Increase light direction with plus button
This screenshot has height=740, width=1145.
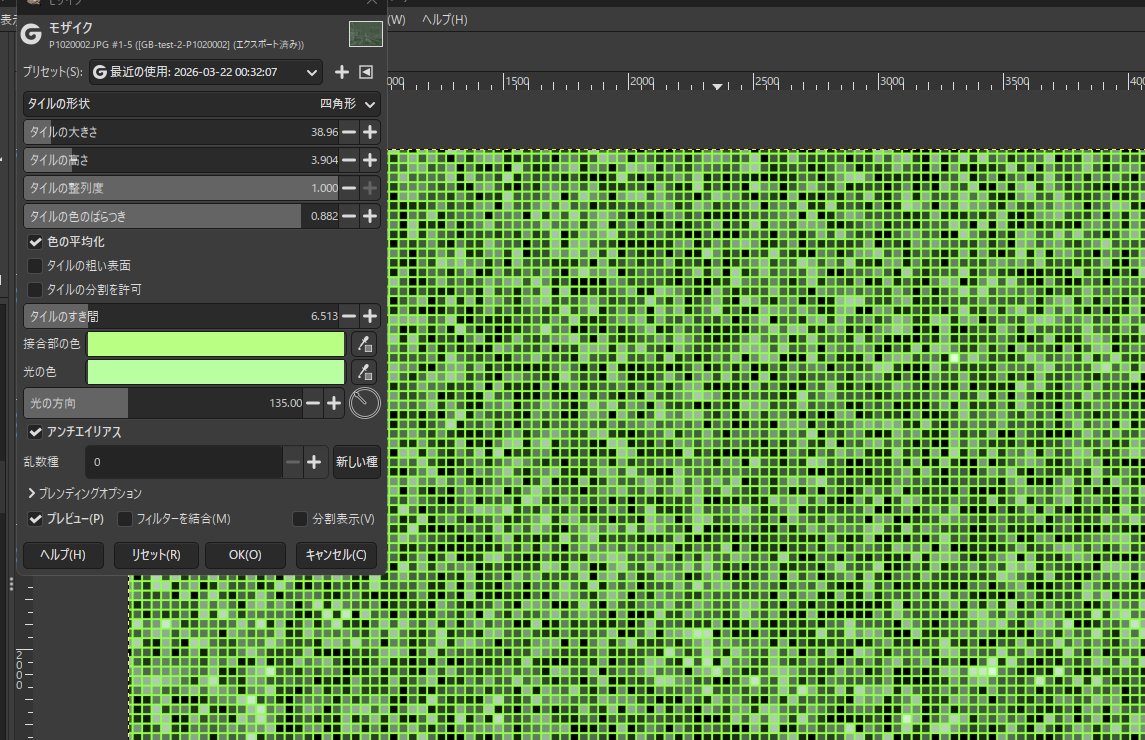click(x=334, y=403)
